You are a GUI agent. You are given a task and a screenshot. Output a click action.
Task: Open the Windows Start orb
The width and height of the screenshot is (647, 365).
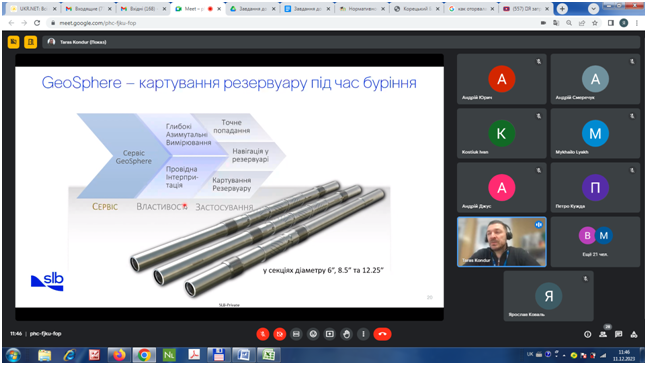(13, 355)
